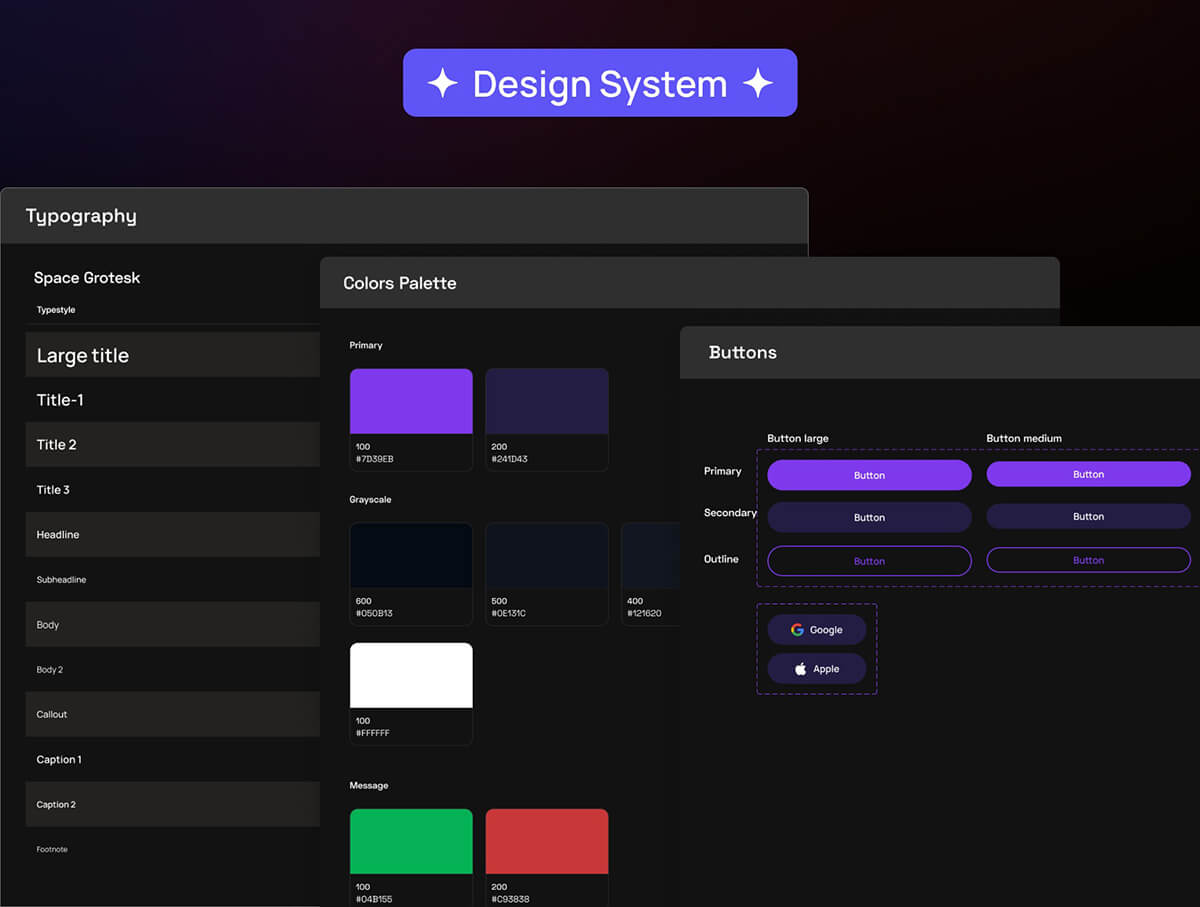The height and width of the screenshot is (907, 1200).
Task: Click the large Outline Button
Action: 869,561
